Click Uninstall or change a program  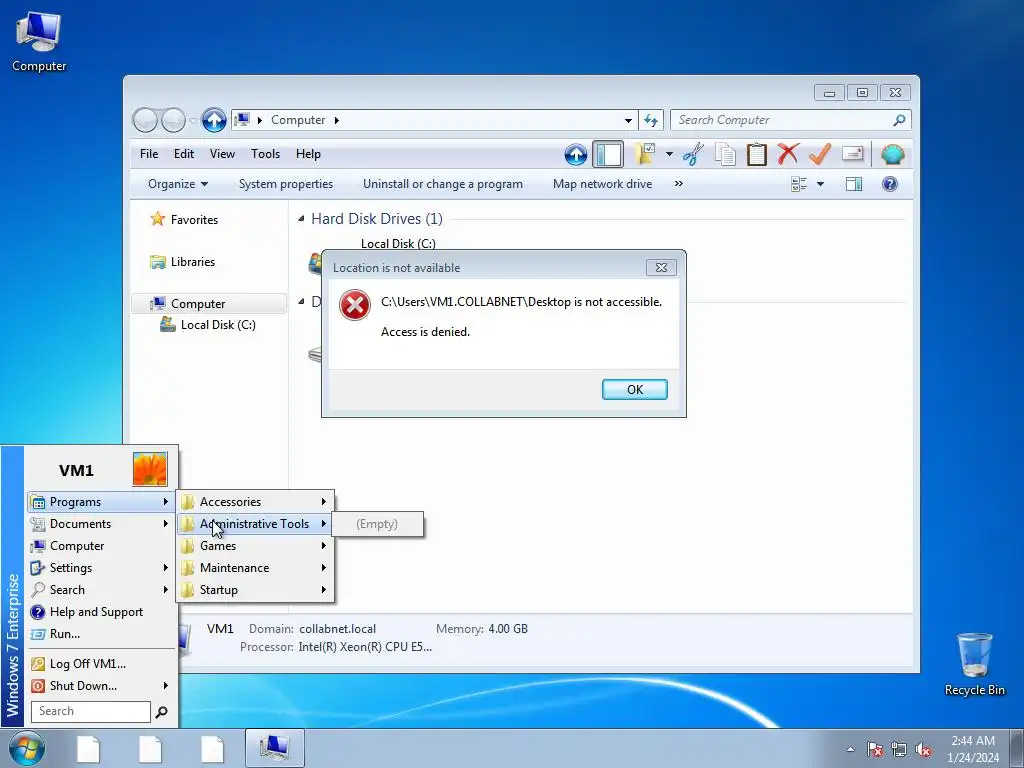click(443, 184)
